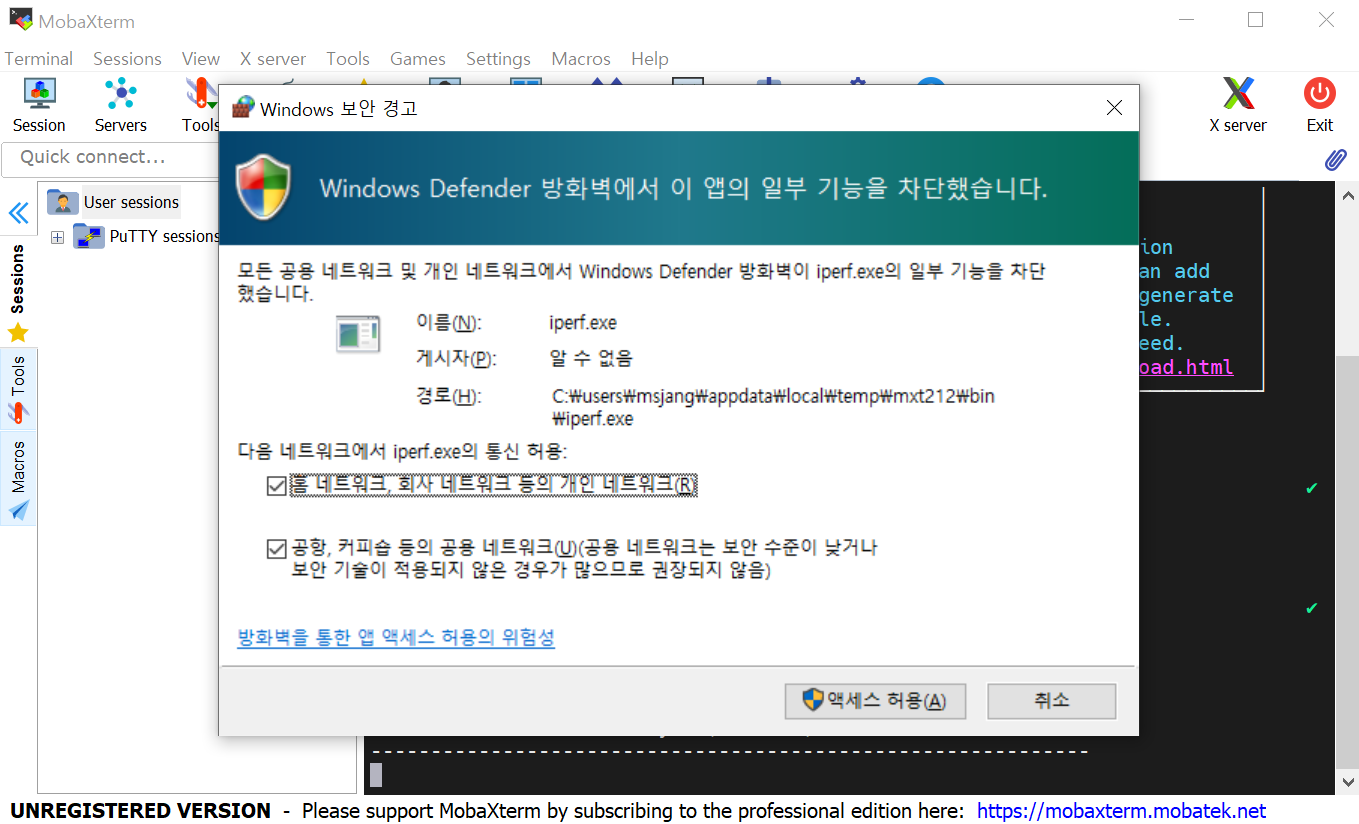Click the User sessions folder icon
1359x824 pixels.
click(62, 202)
